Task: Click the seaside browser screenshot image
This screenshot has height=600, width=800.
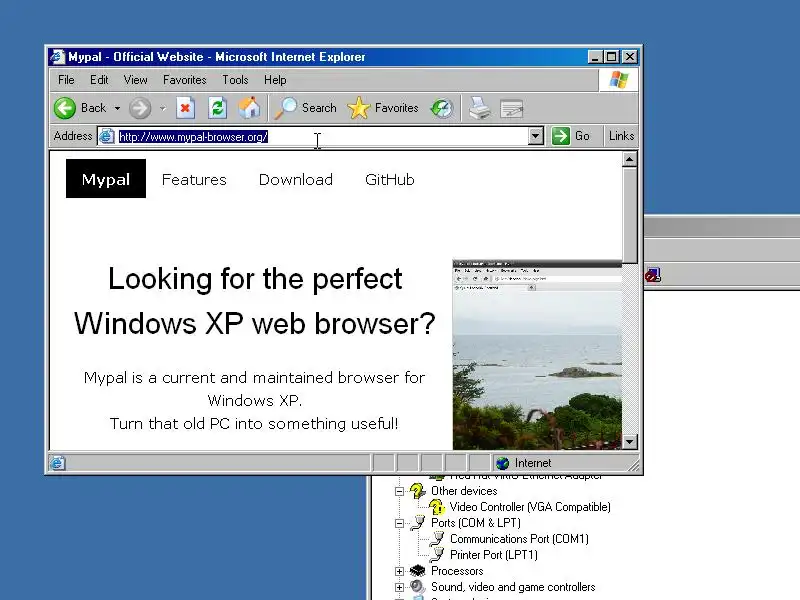Action: [x=537, y=355]
